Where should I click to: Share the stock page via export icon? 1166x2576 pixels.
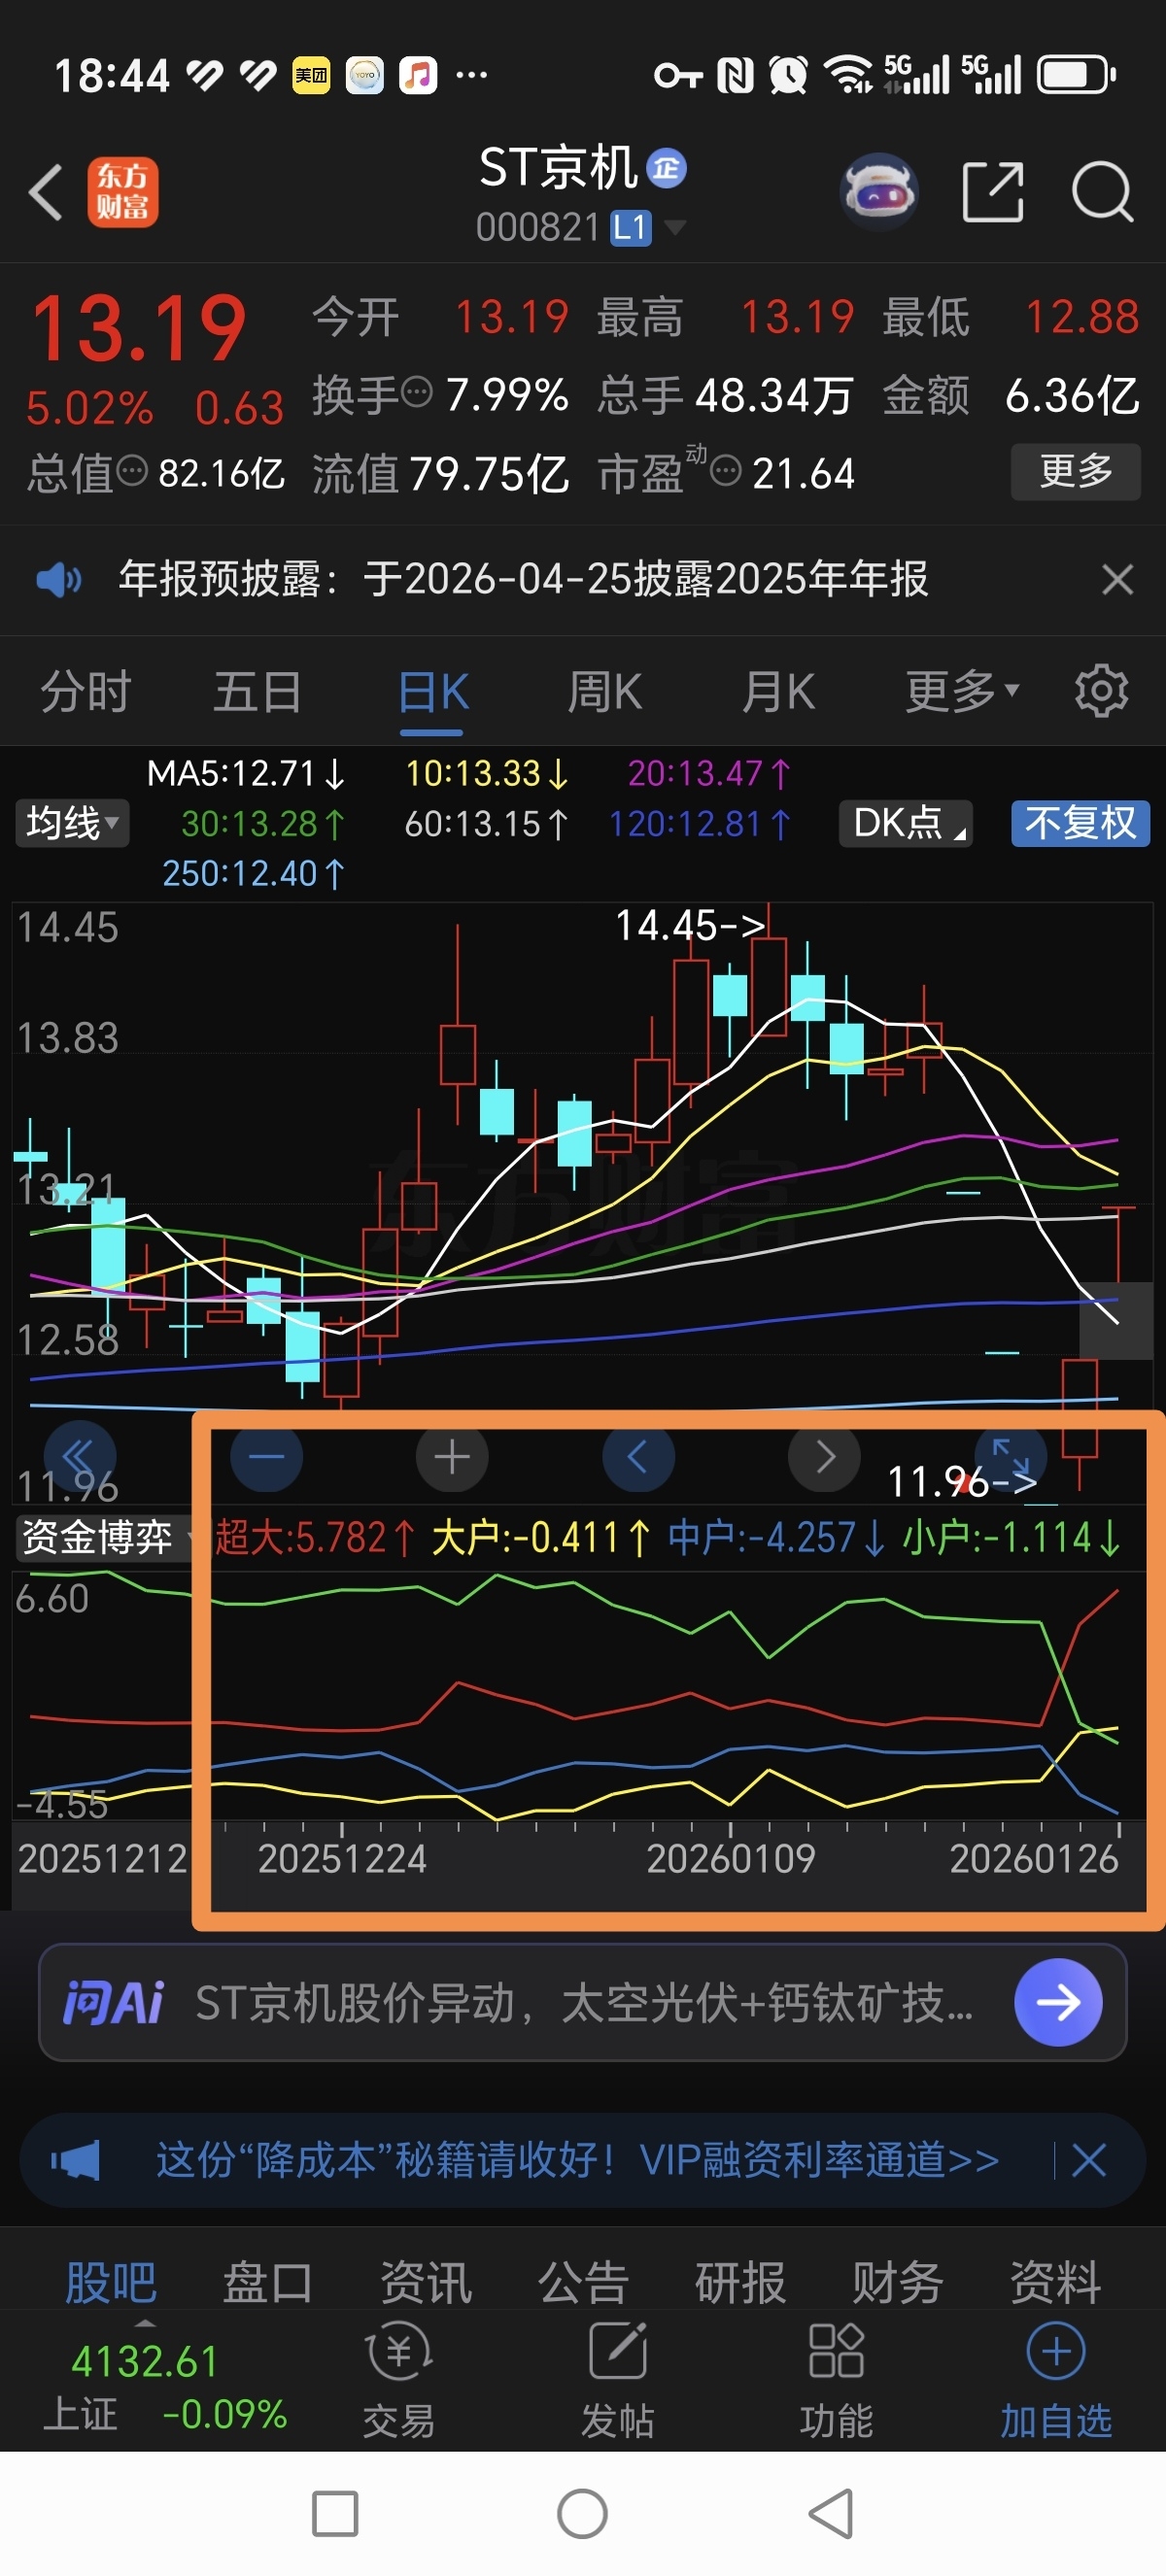(993, 191)
